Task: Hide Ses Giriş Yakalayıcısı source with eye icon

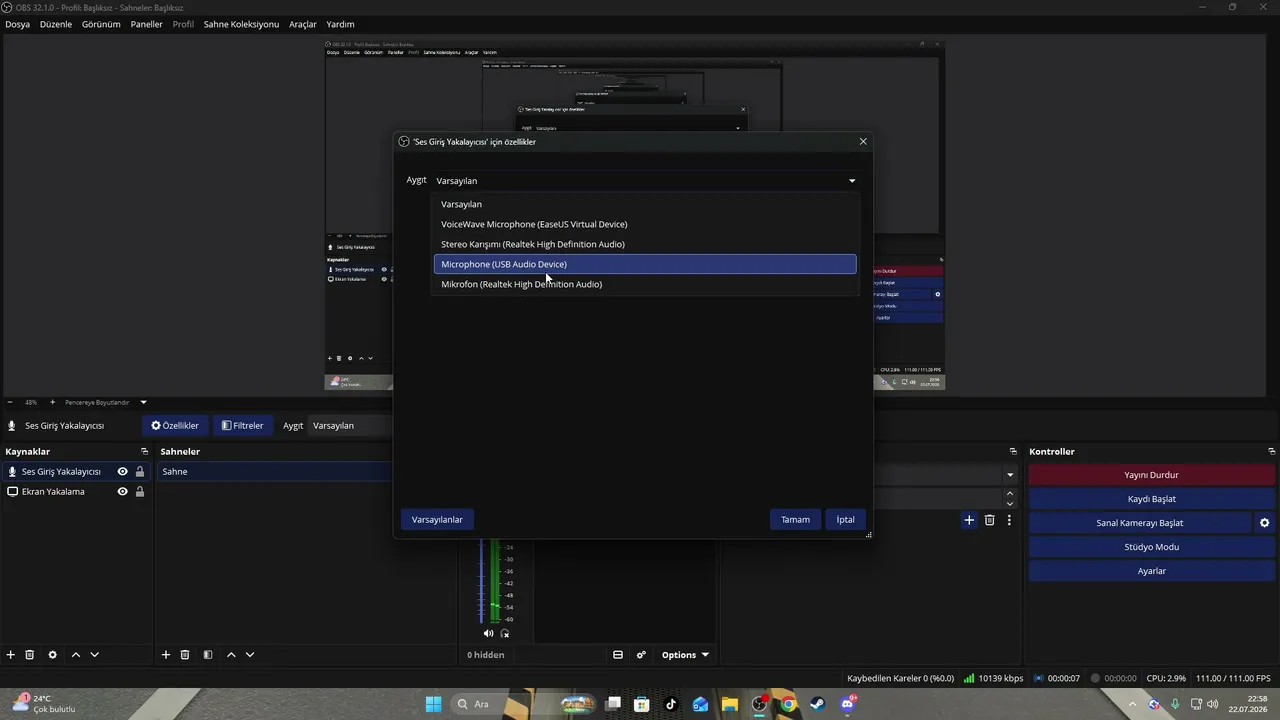Action: [x=122, y=472]
